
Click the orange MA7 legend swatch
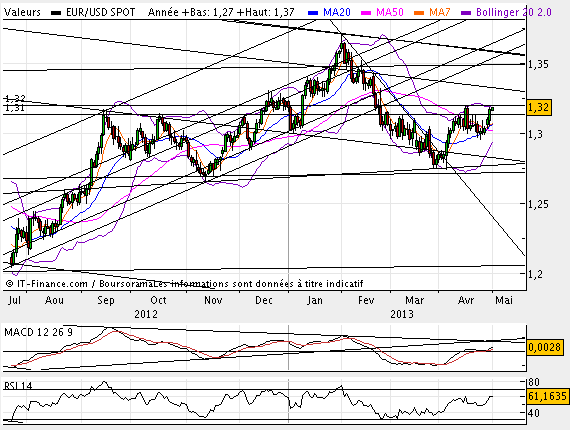(419, 13)
